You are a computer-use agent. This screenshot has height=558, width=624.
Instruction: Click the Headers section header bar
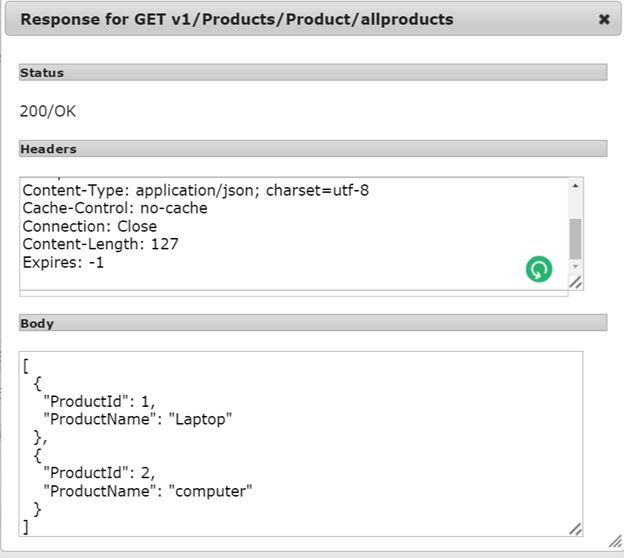(312, 149)
